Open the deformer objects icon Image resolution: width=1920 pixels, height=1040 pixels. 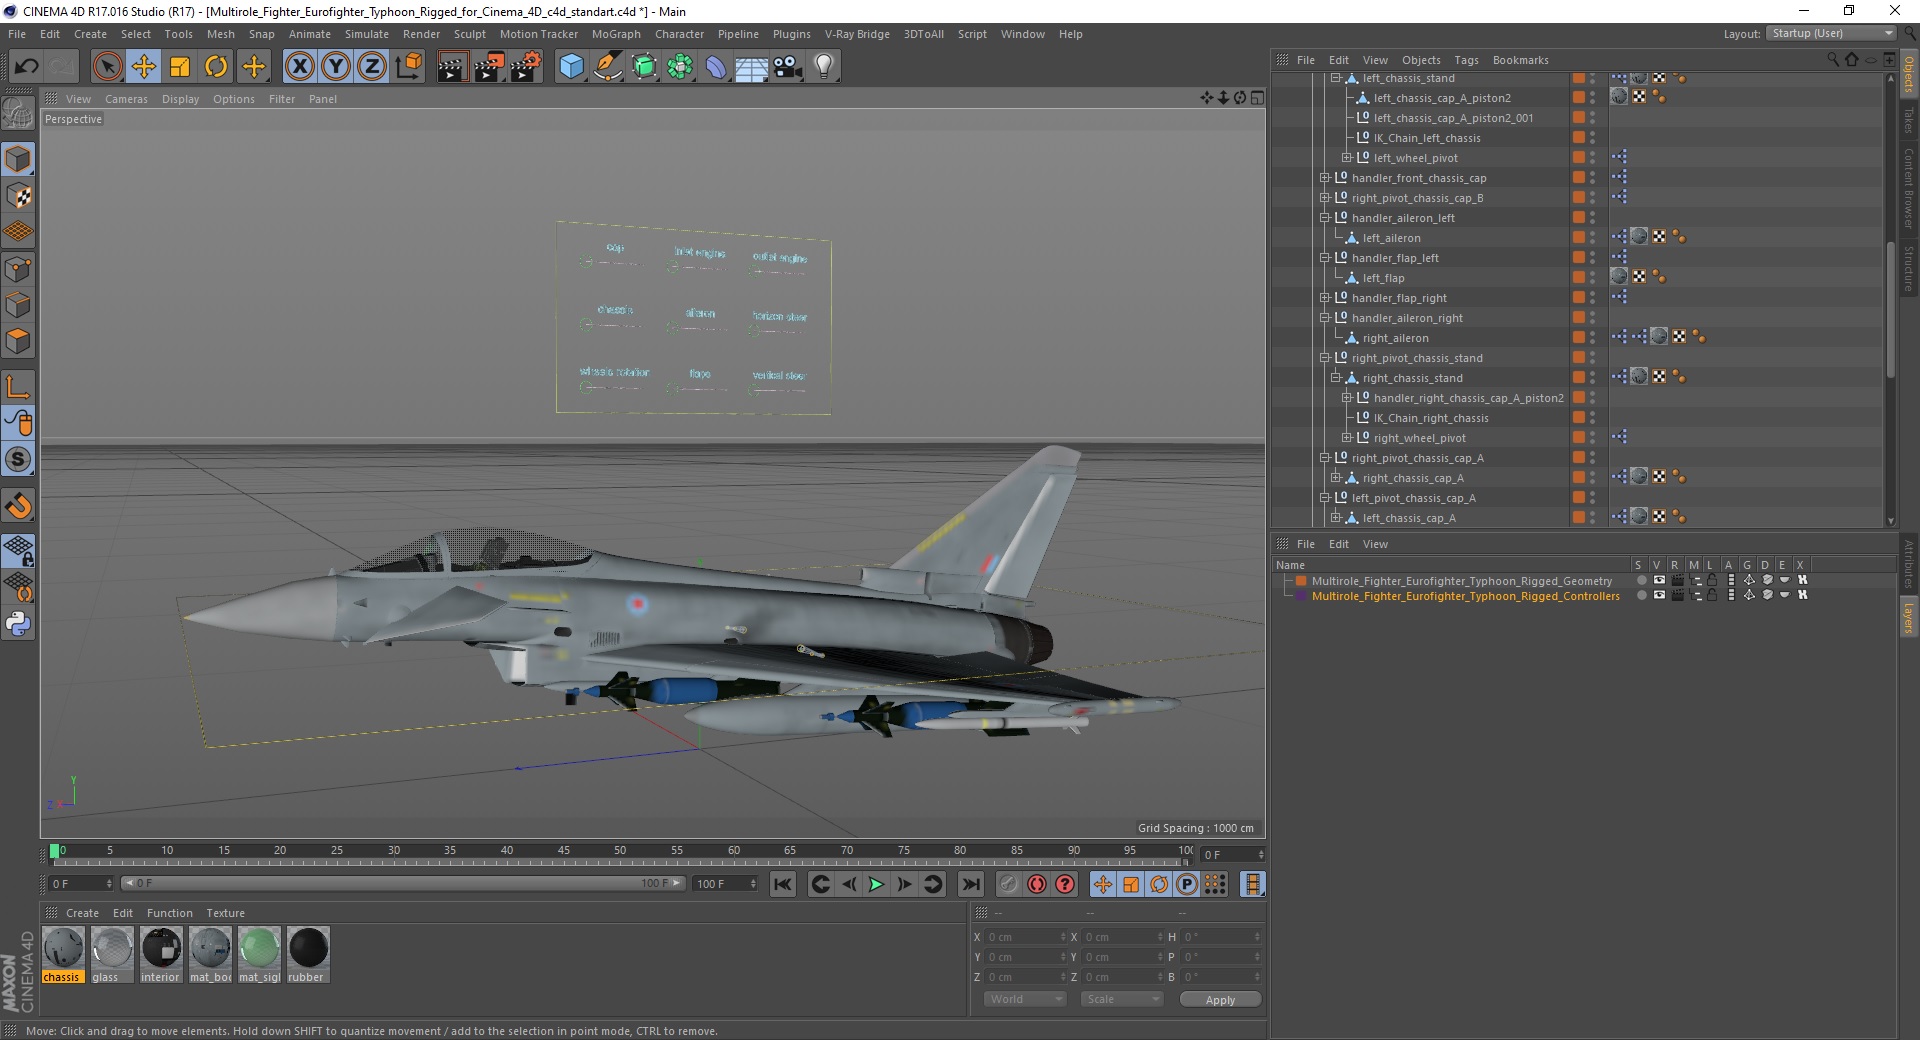coord(717,67)
